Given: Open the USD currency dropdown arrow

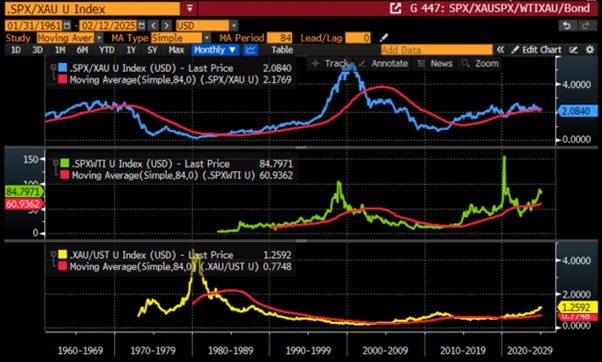Looking at the screenshot, I should [x=234, y=26].
